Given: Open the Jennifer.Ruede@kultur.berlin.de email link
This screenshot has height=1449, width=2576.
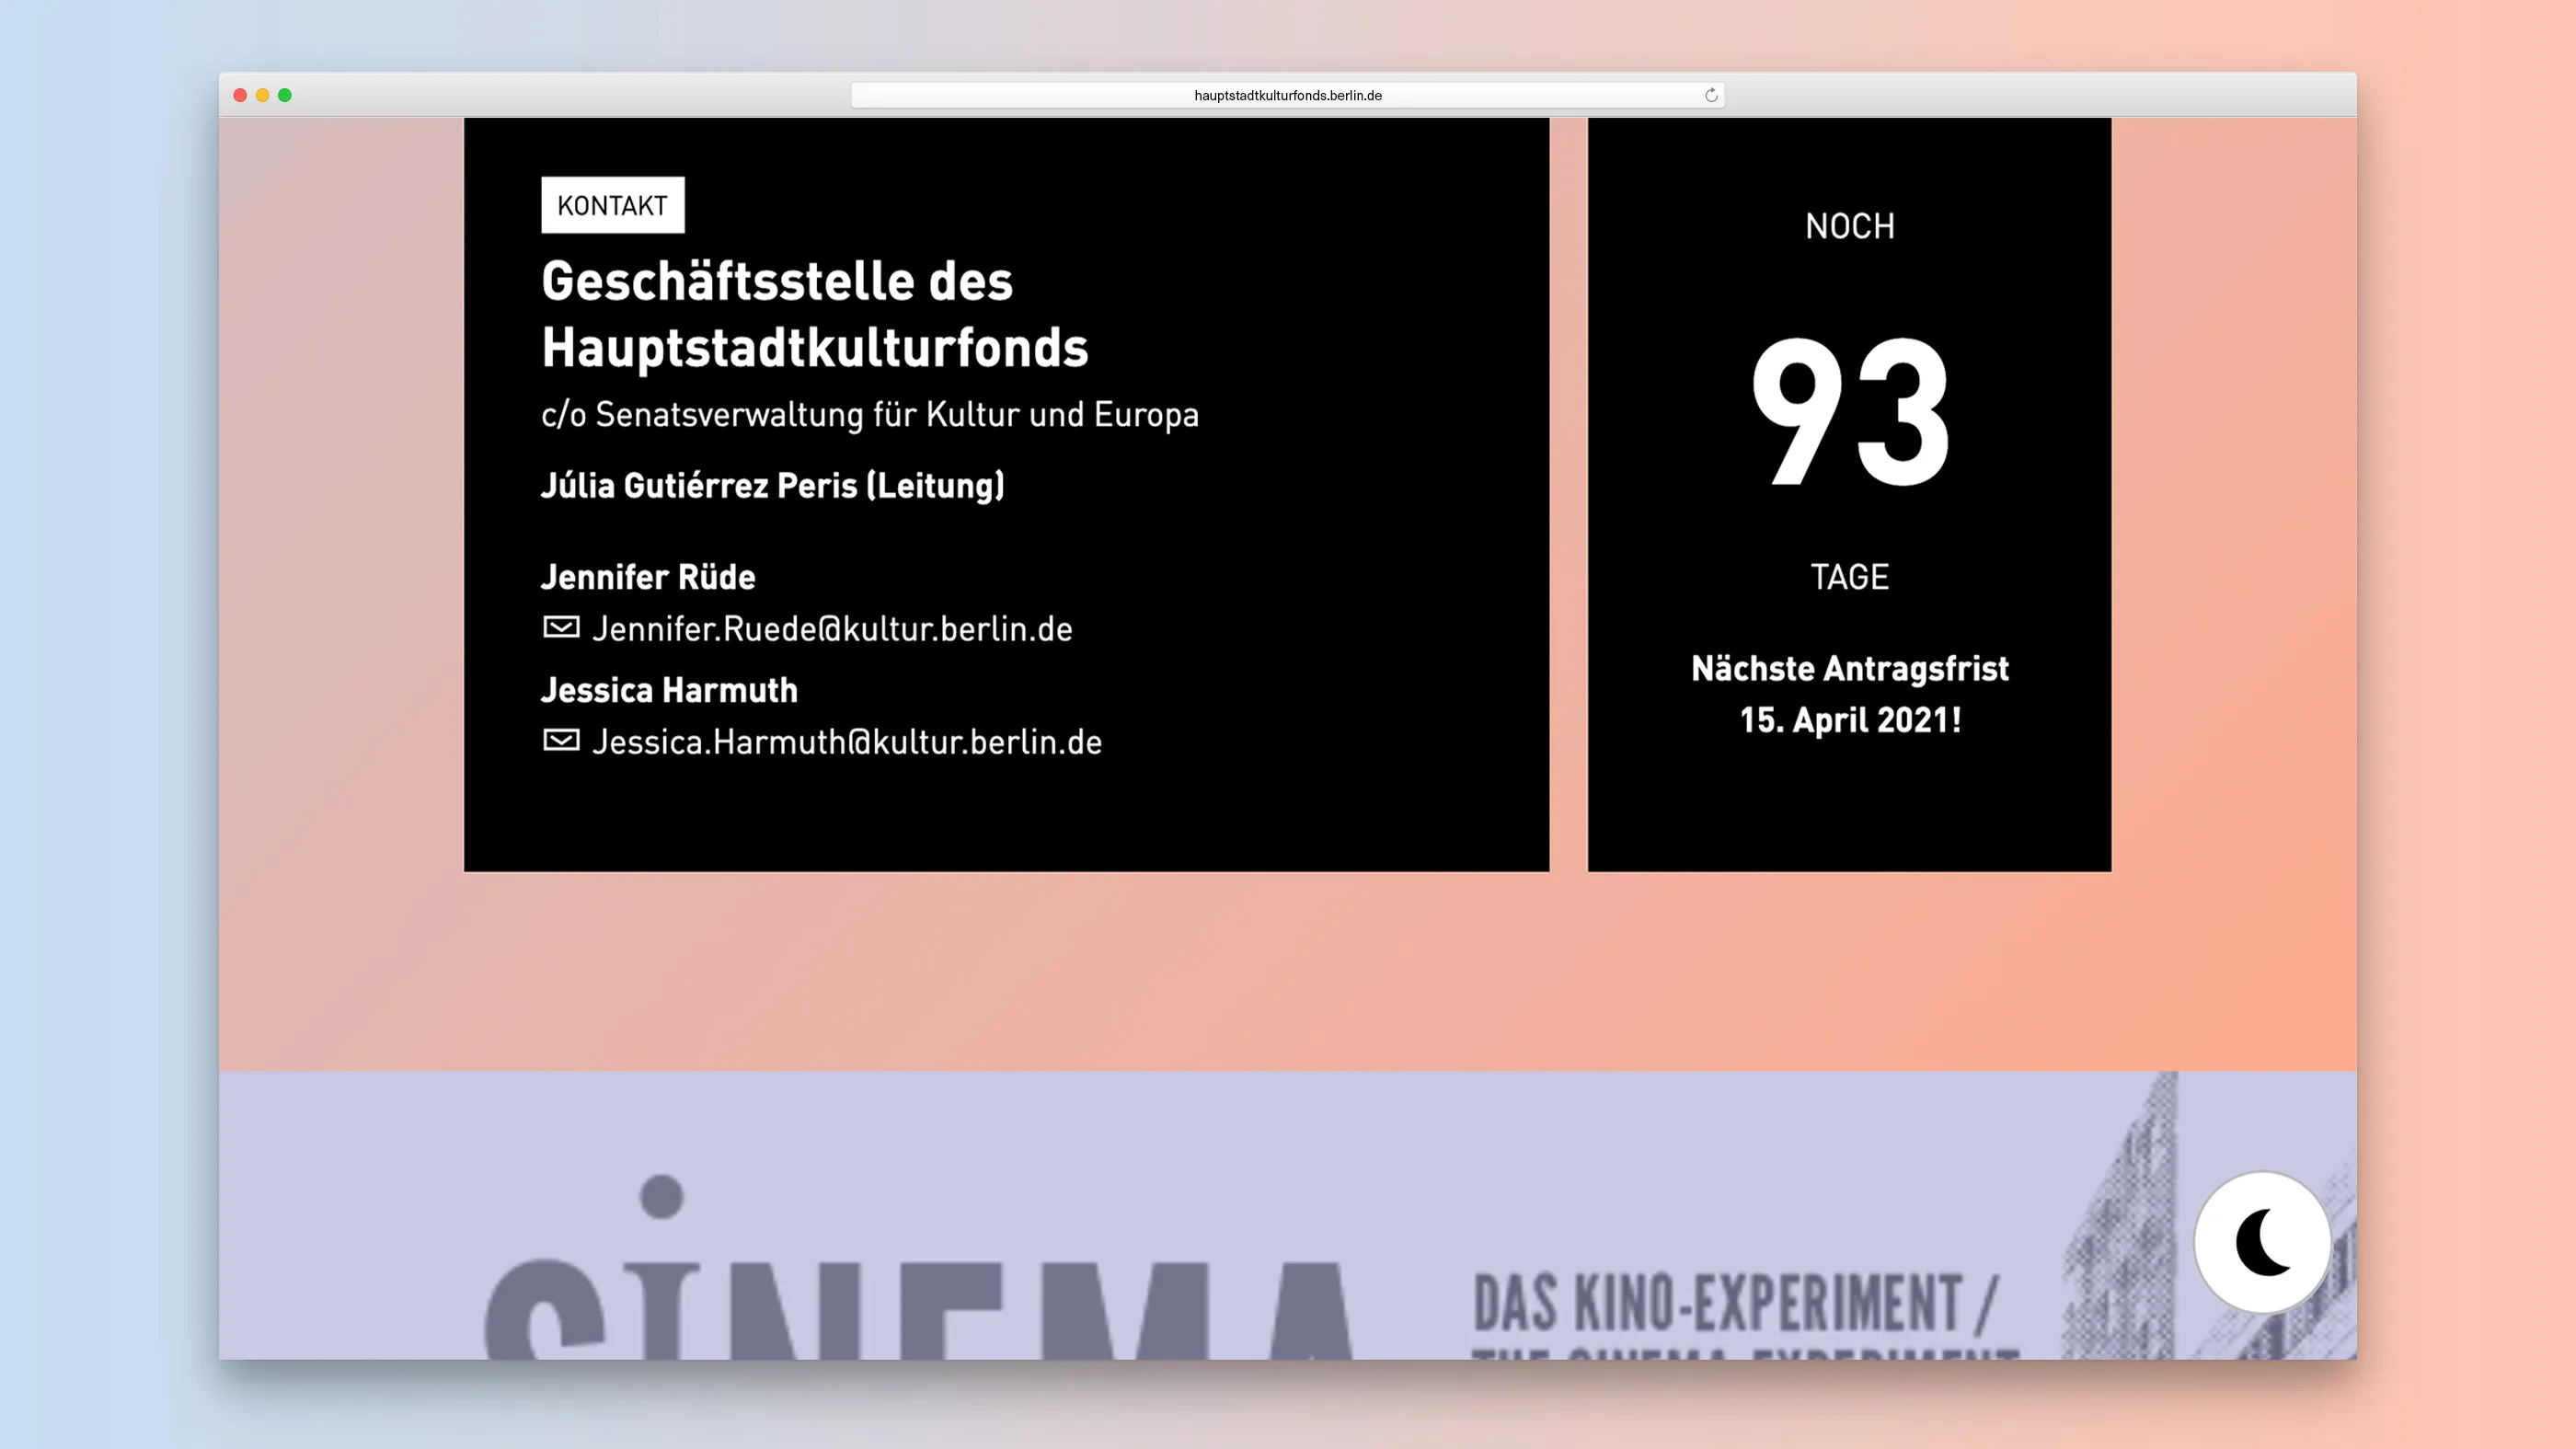Looking at the screenshot, I should click(832, 629).
